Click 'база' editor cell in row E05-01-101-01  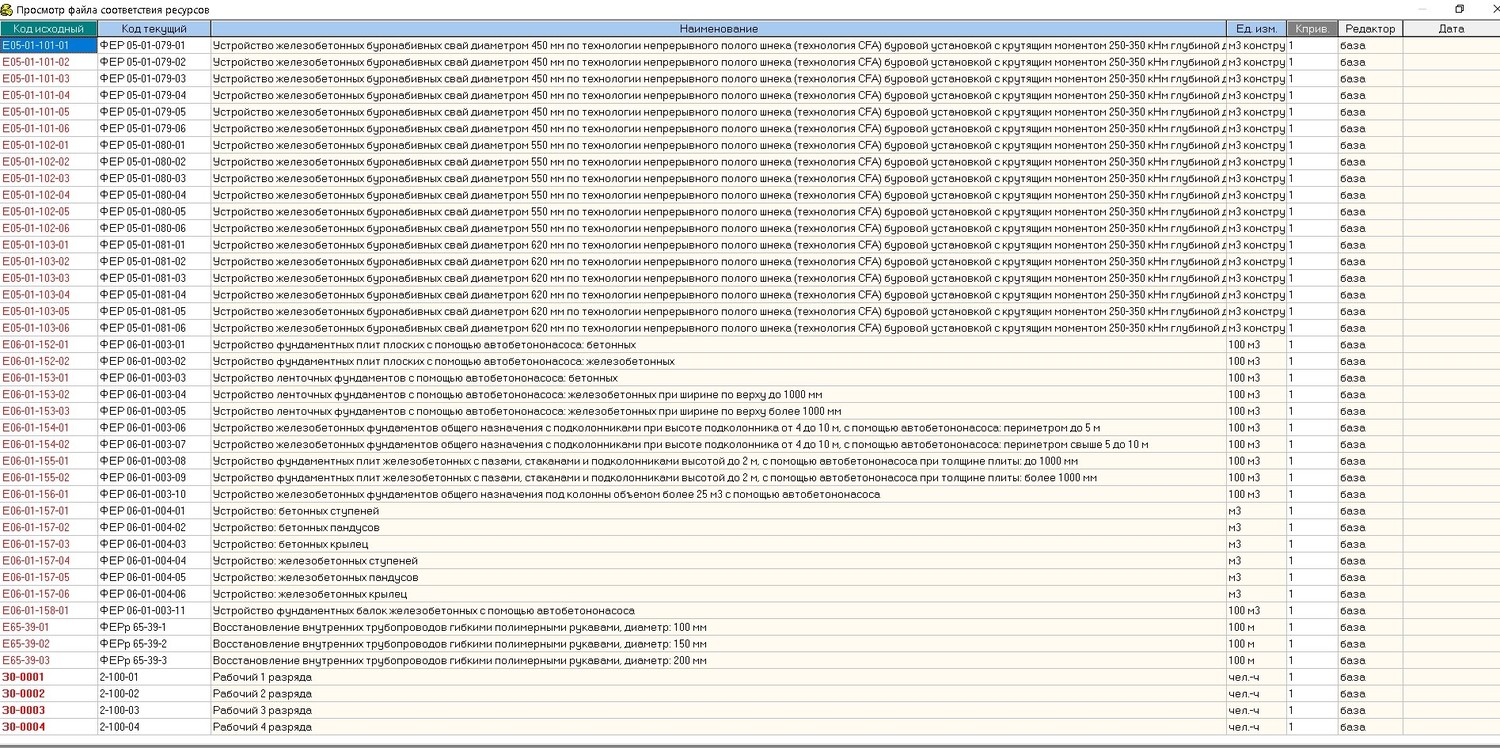click(x=1370, y=45)
